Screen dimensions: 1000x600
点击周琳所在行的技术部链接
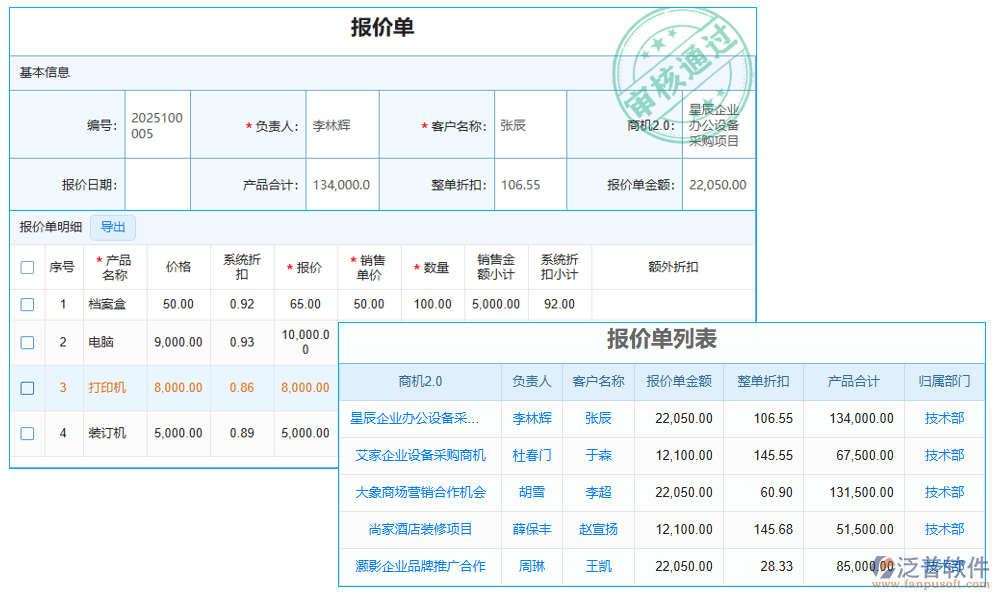click(944, 566)
